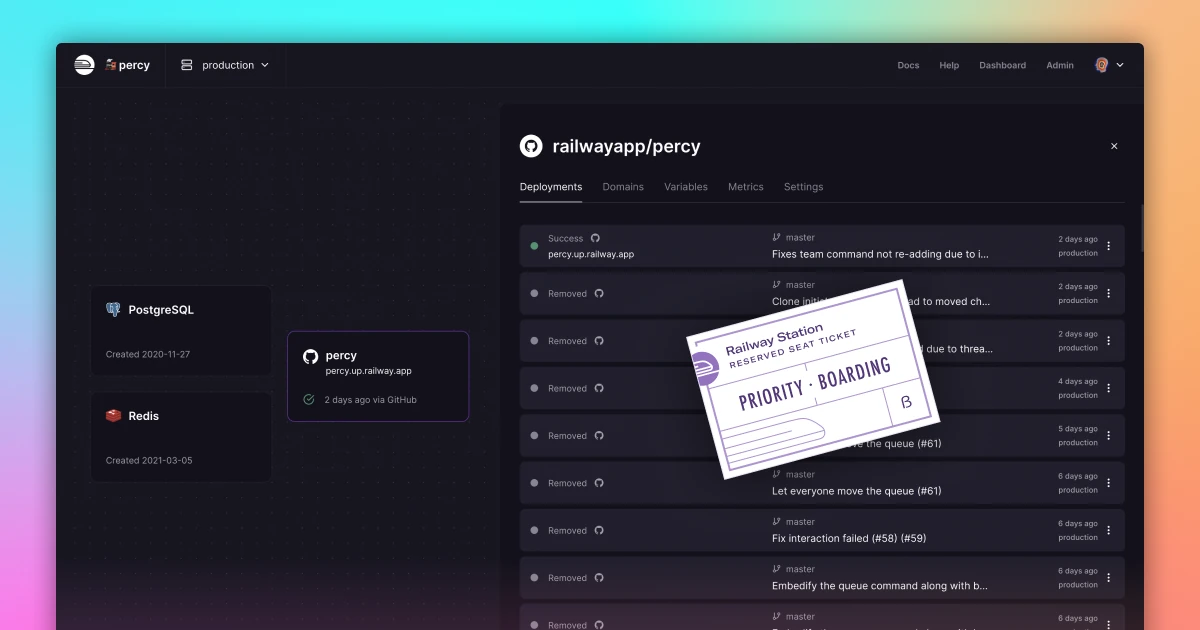This screenshot has width=1200, height=630.
Task: Click master branch icon in Fix interaction row
Action: point(776,522)
